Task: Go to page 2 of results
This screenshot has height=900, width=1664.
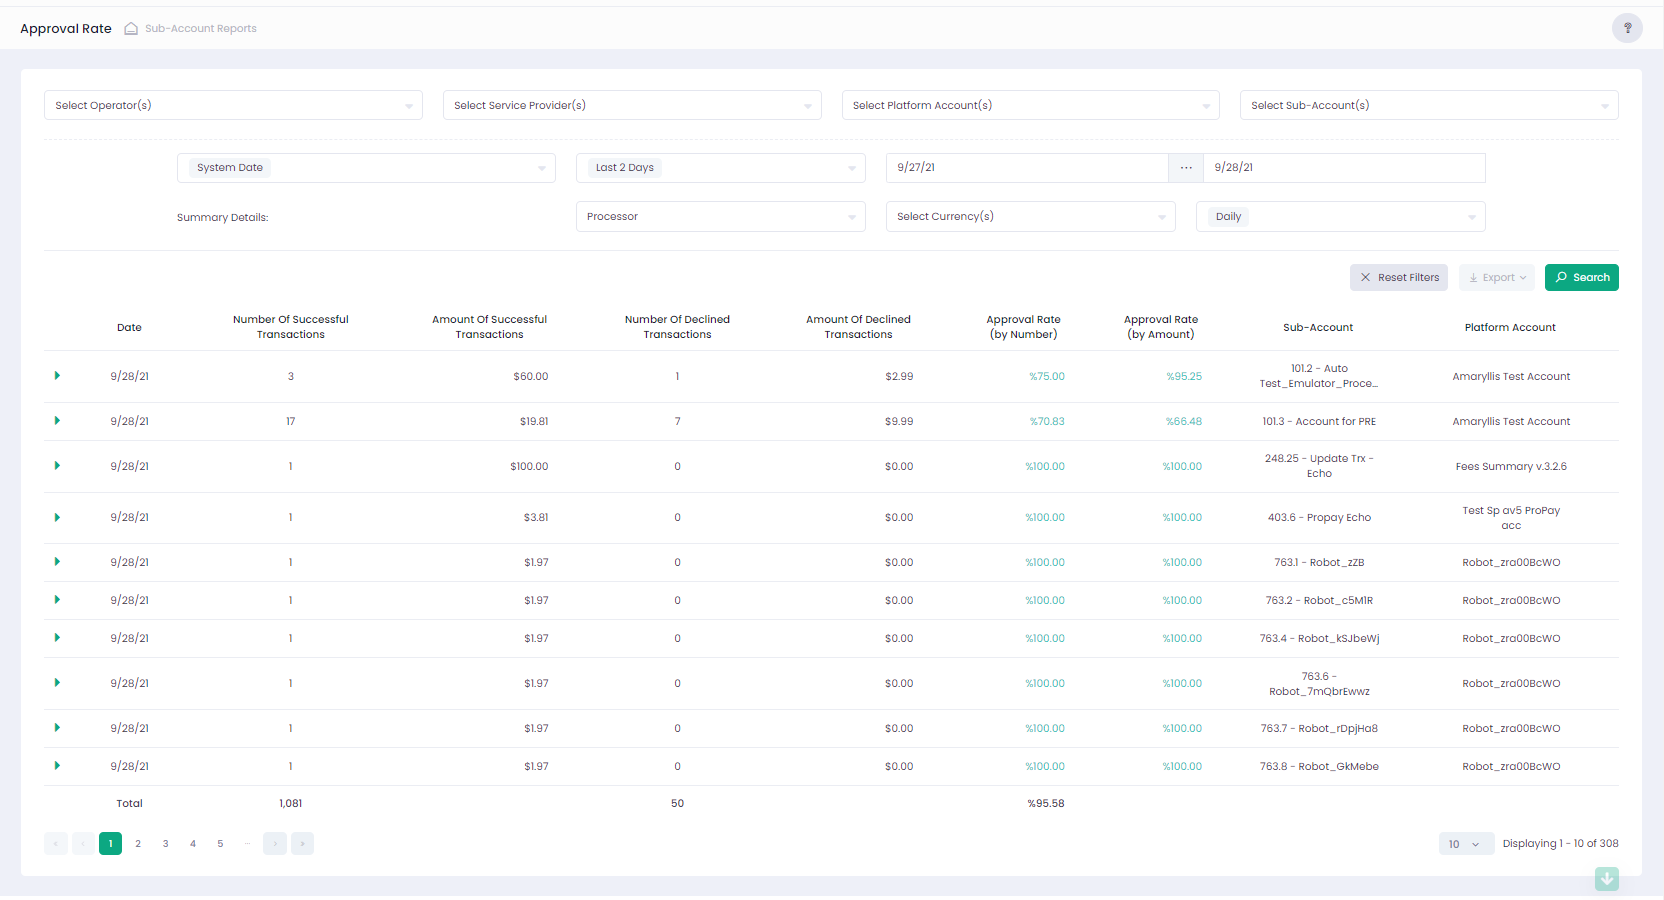Action: click(x=138, y=844)
